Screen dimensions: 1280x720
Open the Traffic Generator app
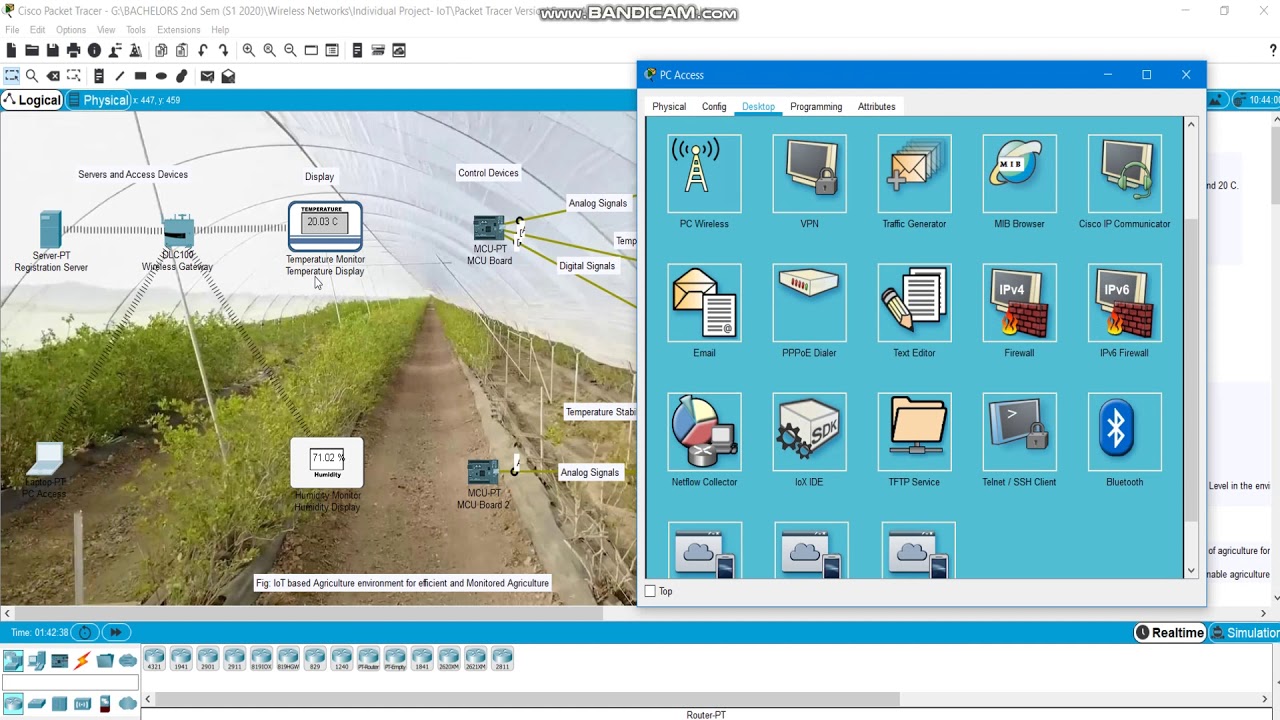tap(914, 173)
